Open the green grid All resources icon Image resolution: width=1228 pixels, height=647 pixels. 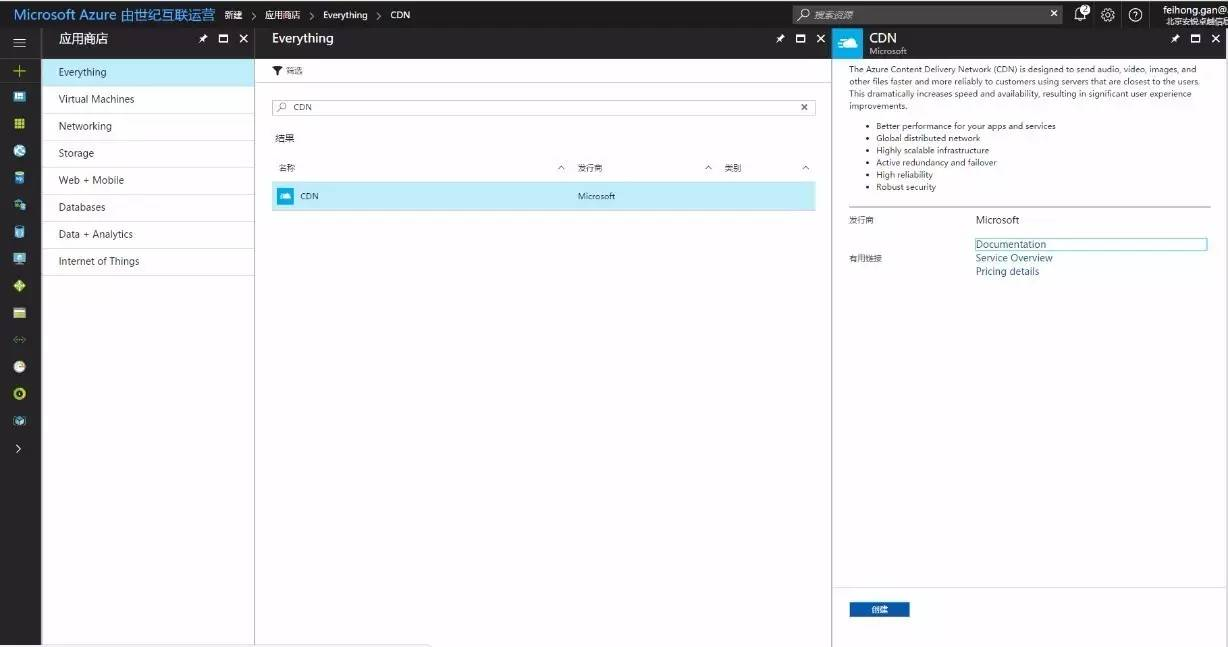coord(19,124)
